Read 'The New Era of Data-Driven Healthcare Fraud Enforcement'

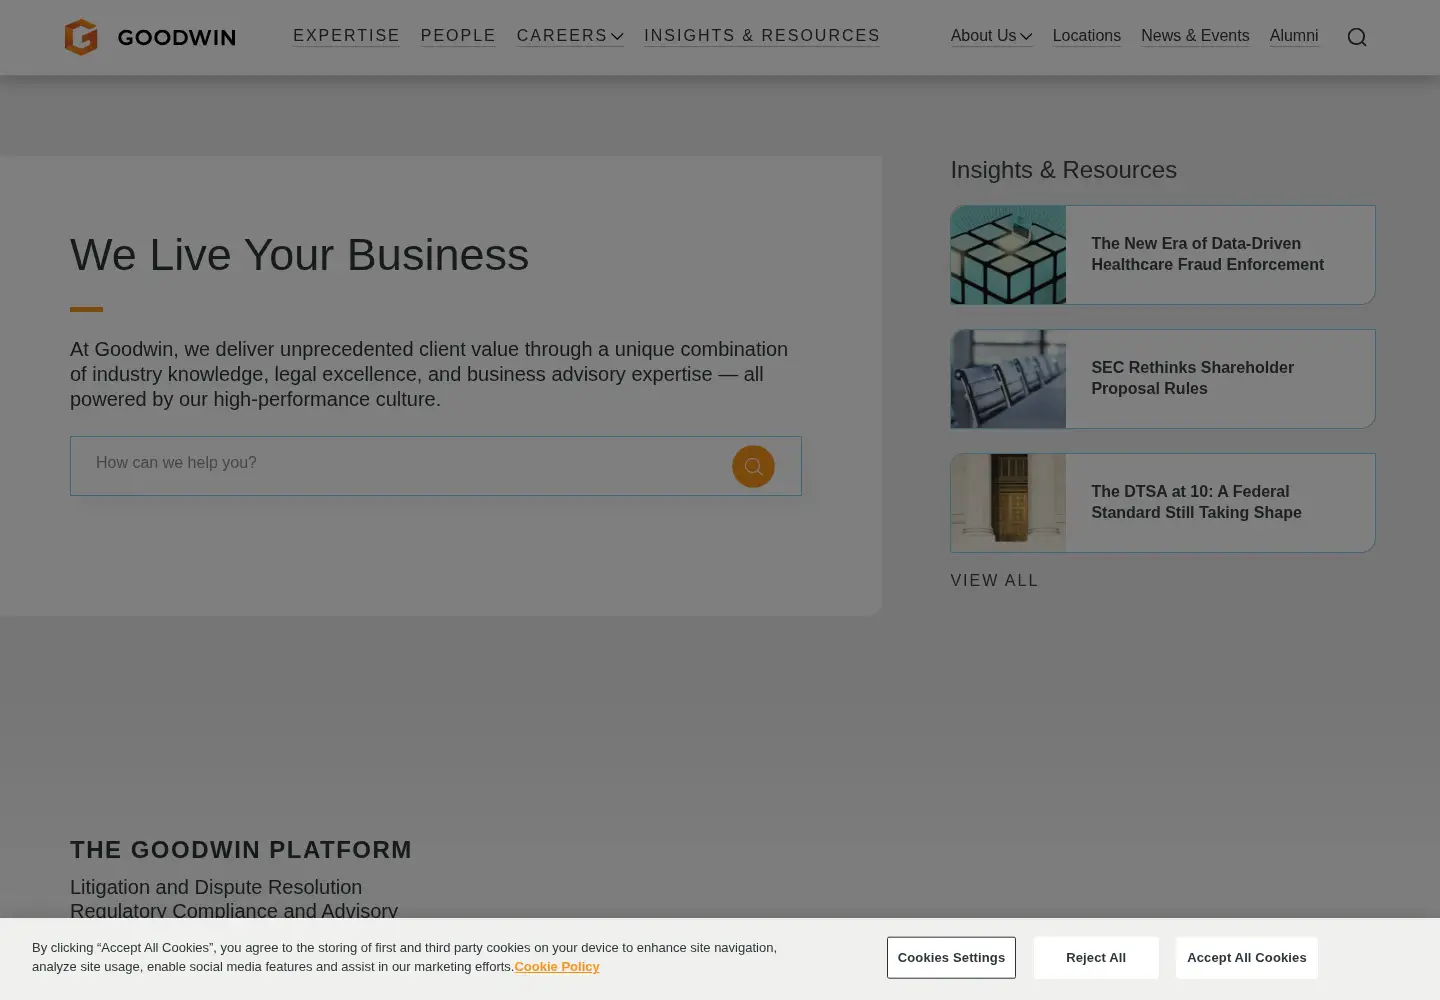click(1207, 254)
